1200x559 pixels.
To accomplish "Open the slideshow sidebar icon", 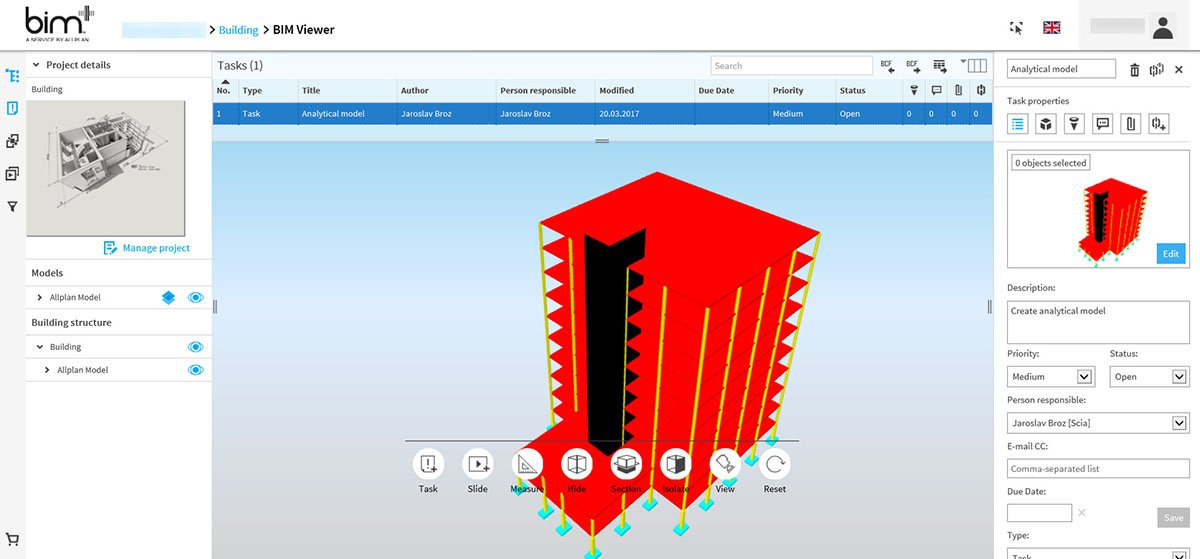I will click(x=13, y=174).
